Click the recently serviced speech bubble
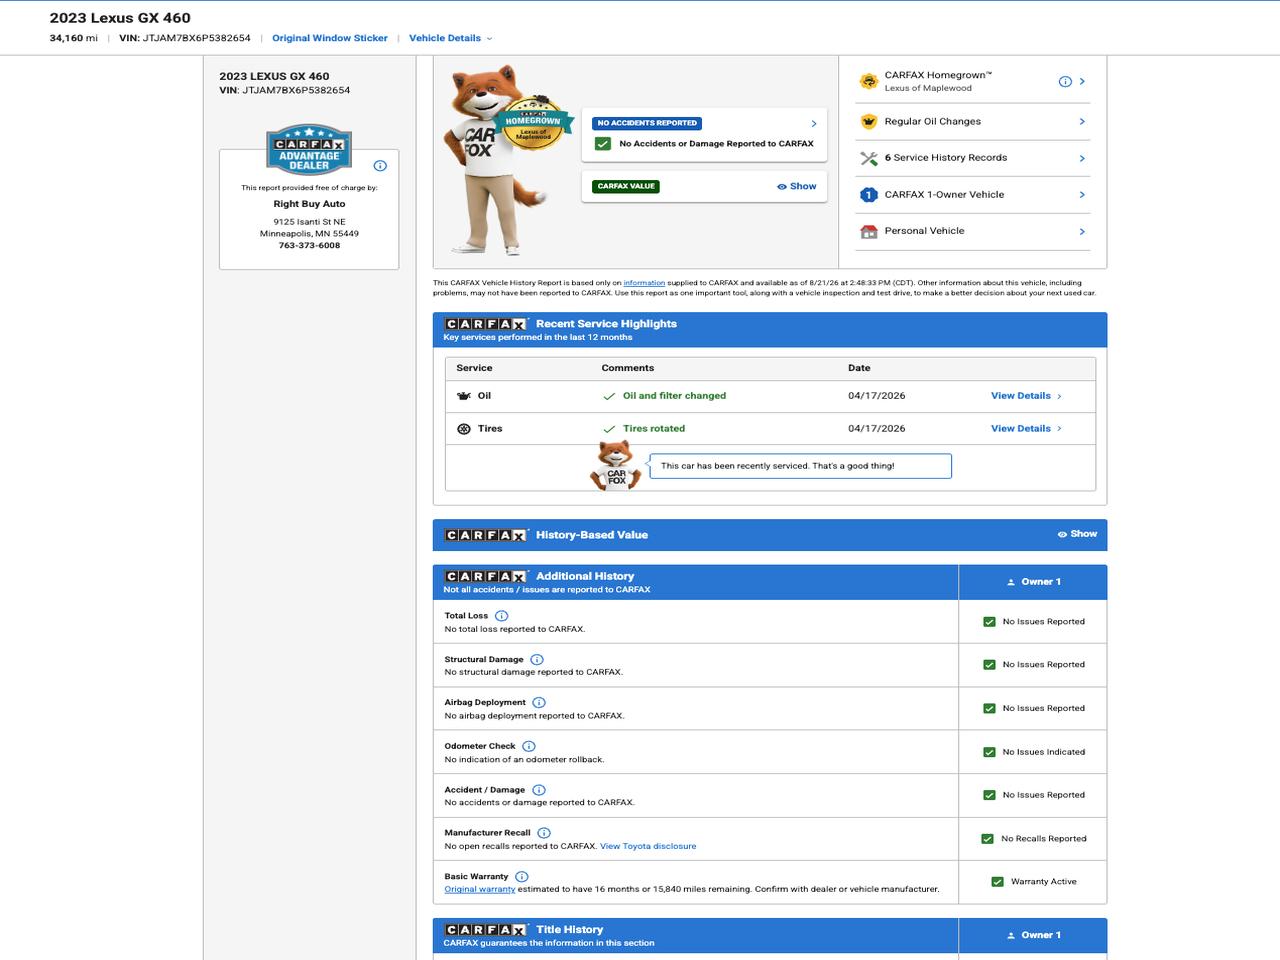 800,466
